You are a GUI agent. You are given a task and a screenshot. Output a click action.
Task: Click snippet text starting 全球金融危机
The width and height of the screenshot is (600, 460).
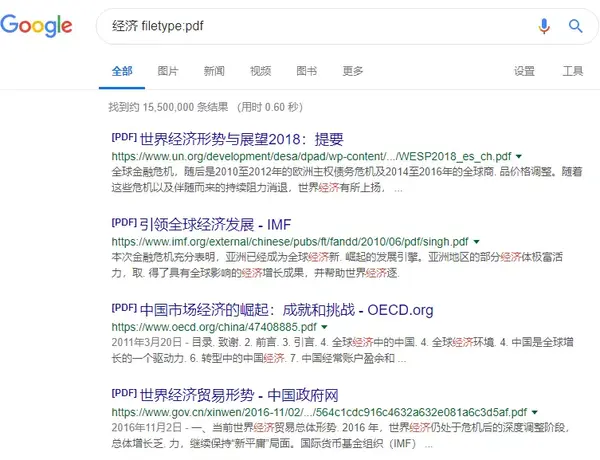(x=347, y=179)
